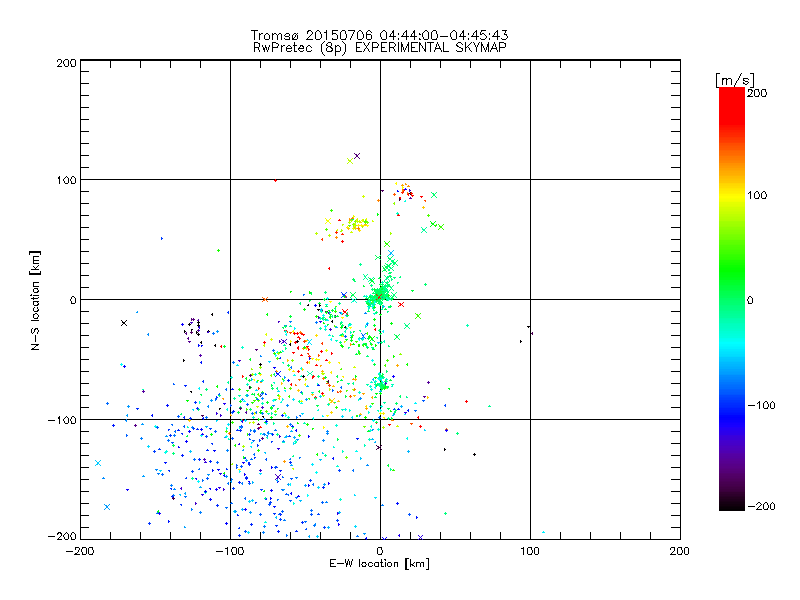Screen dimensions: 800x600
Task: Click the plot title 'Tromsø 20150706 04:44:00-04:45:43'
Action: pos(379,35)
